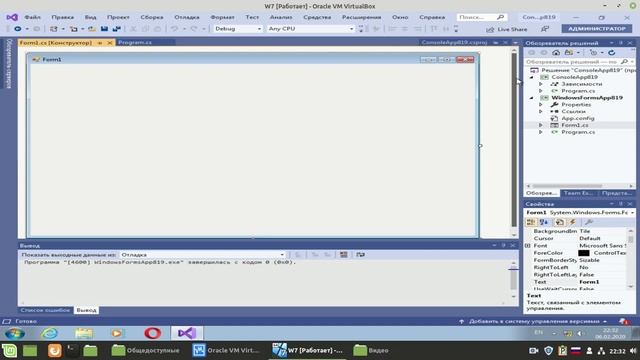
Task: Open Linux Mint menu button
Action: point(9,351)
